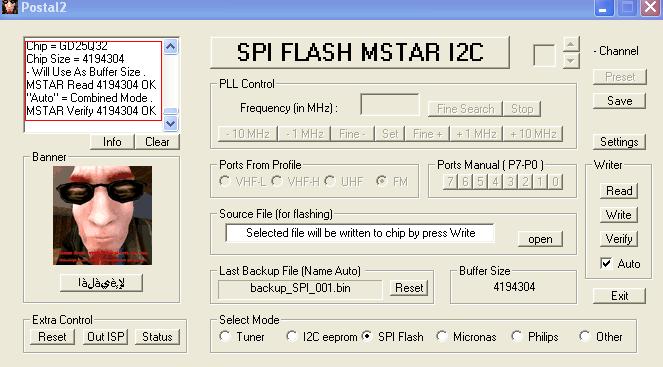Click log line 'Chip Size = 4194304'
This screenshot has width=663, height=367.
click(75, 59)
